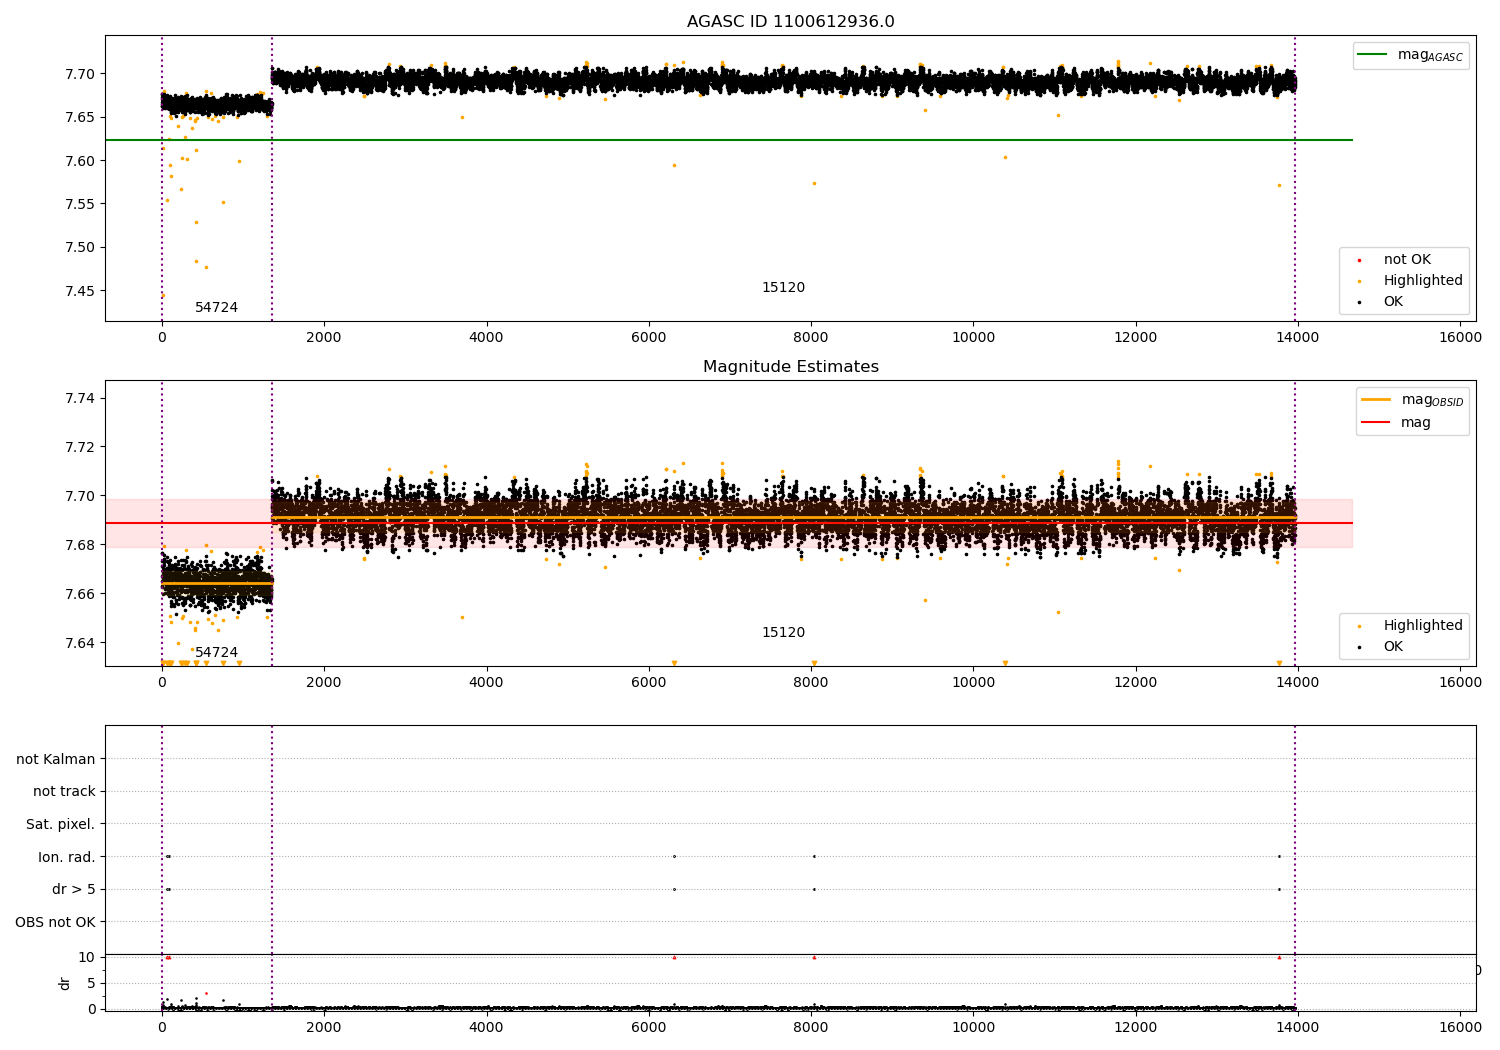Image resolution: width=1500 pixels, height=1050 pixels.
Task: Click the 7.64 tick on middle y-axis
Action: point(80,643)
